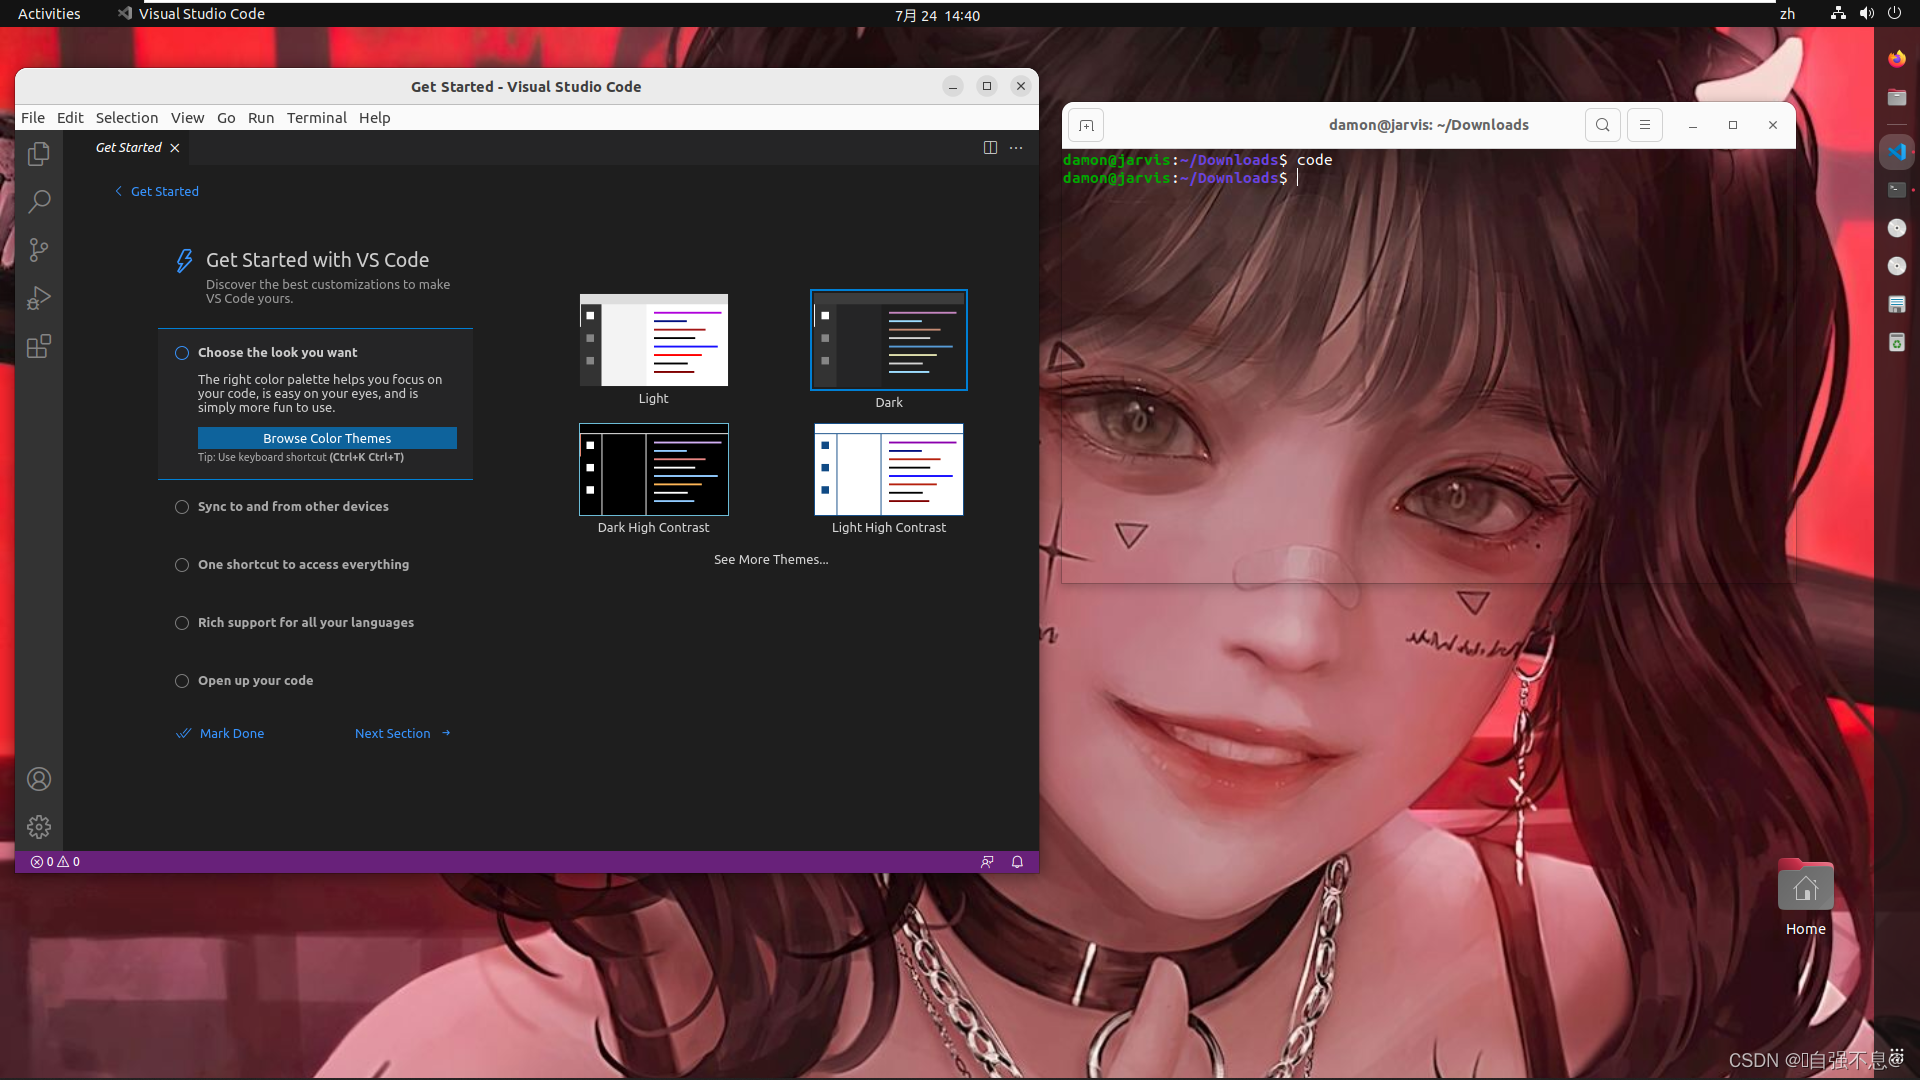This screenshot has height=1080, width=1920.
Task: Open Source Control view icon
Action: (39, 250)
